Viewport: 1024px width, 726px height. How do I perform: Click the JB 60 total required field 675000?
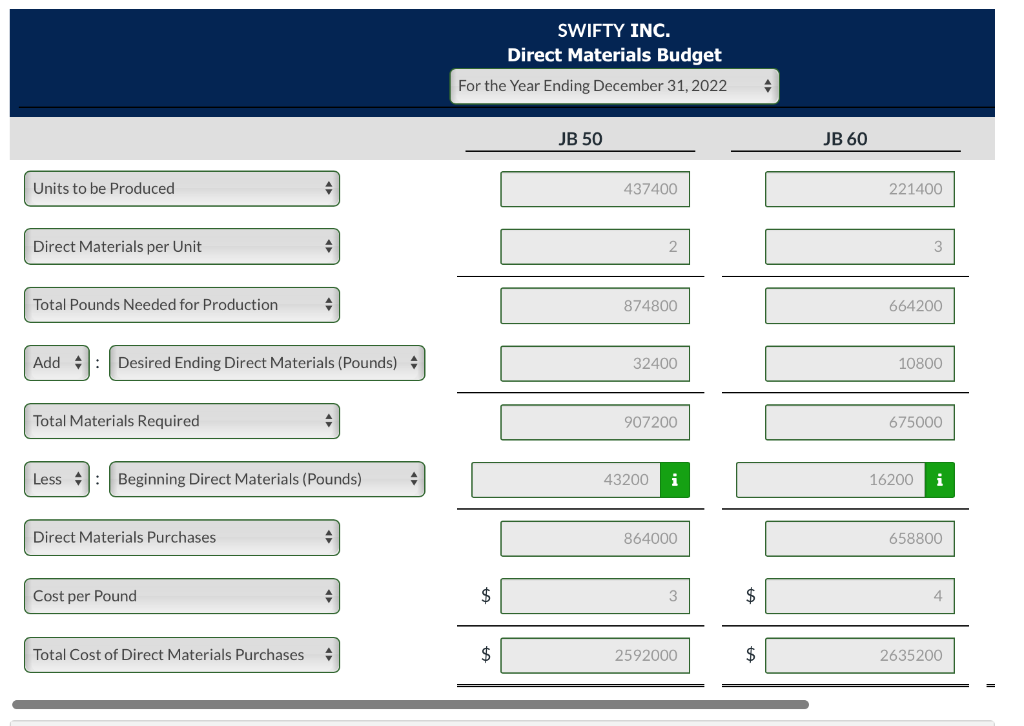(860, 422)
